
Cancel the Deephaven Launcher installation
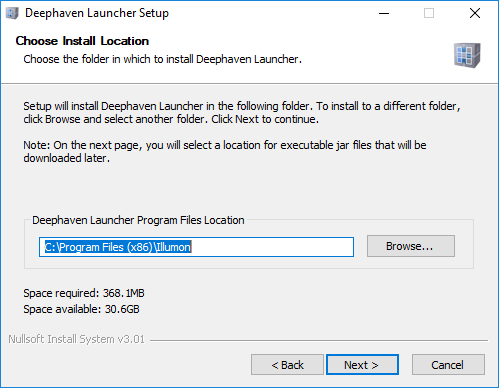(x=448, y=365)
